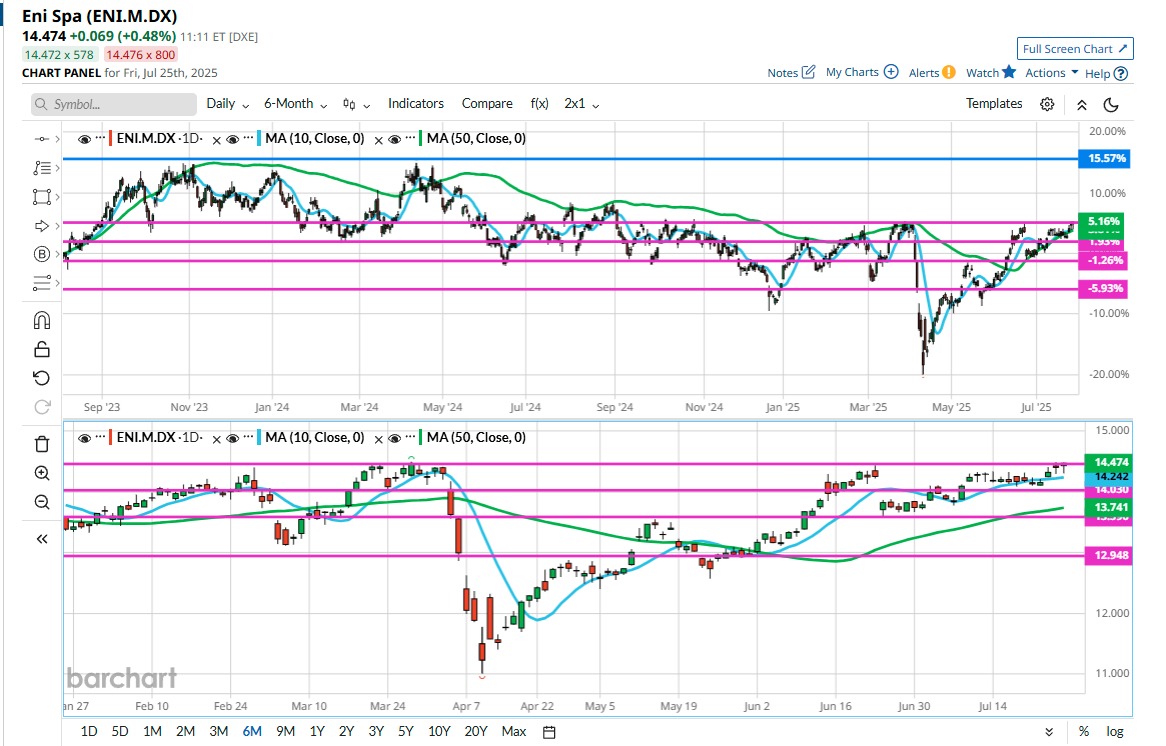Open the 6-Month period dropdown
Viewport: 1166px width, 746px height.
[295, 104]
